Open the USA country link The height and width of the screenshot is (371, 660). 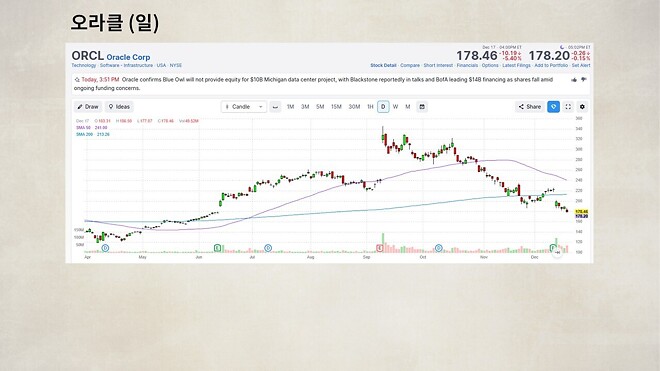coord(161,66)
